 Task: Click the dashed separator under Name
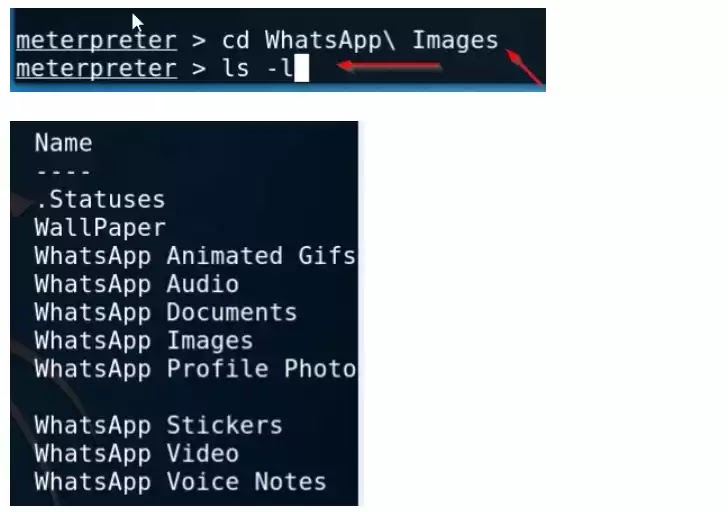coord(63,172)
